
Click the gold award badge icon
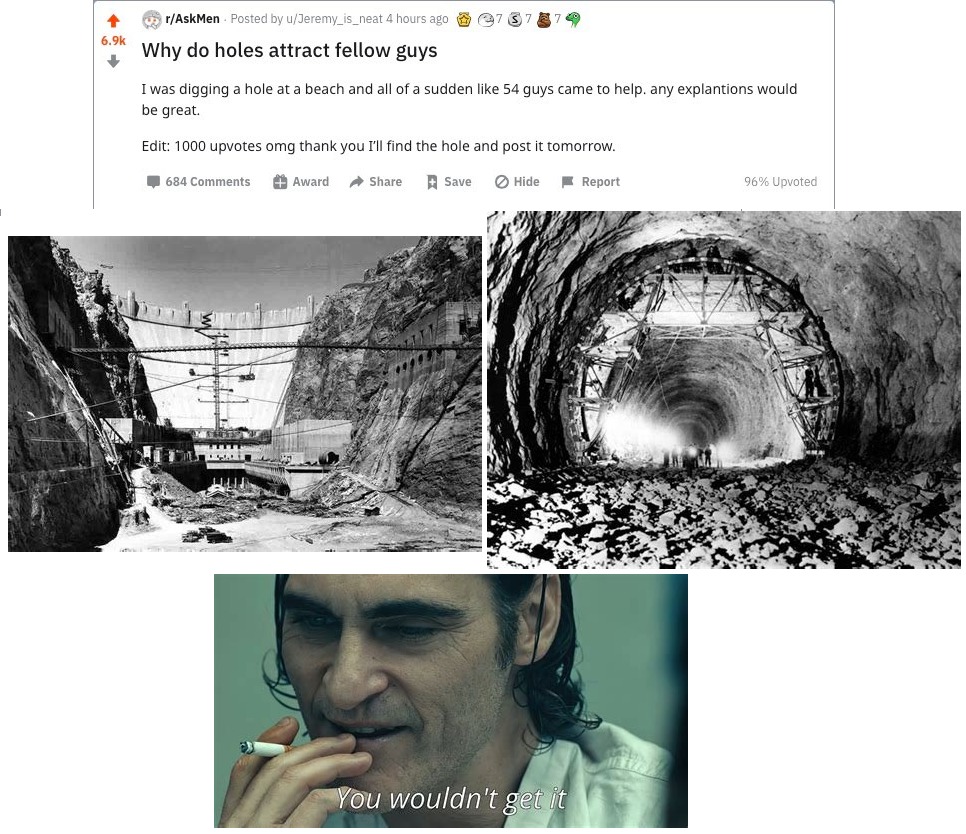tap(464, 20)
